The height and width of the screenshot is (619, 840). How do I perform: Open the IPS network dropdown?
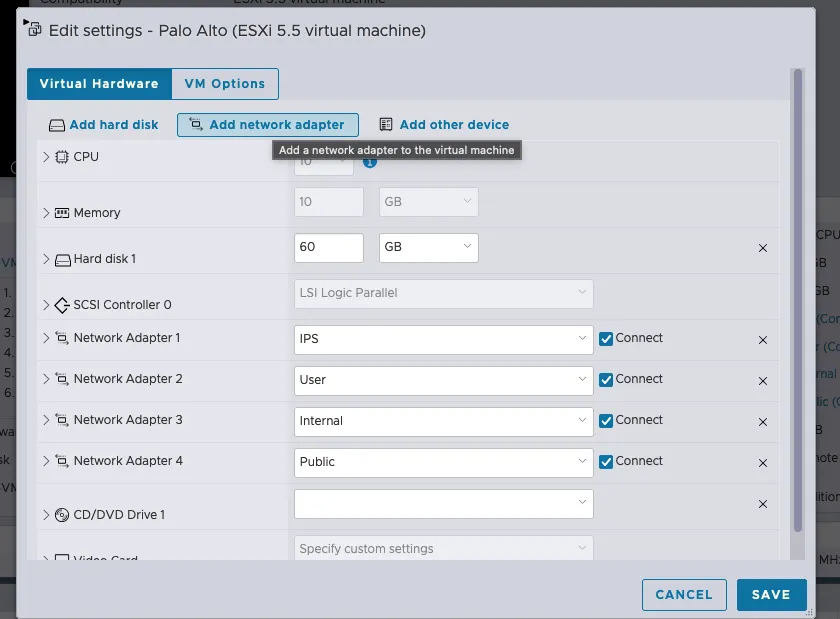(443, 339)
